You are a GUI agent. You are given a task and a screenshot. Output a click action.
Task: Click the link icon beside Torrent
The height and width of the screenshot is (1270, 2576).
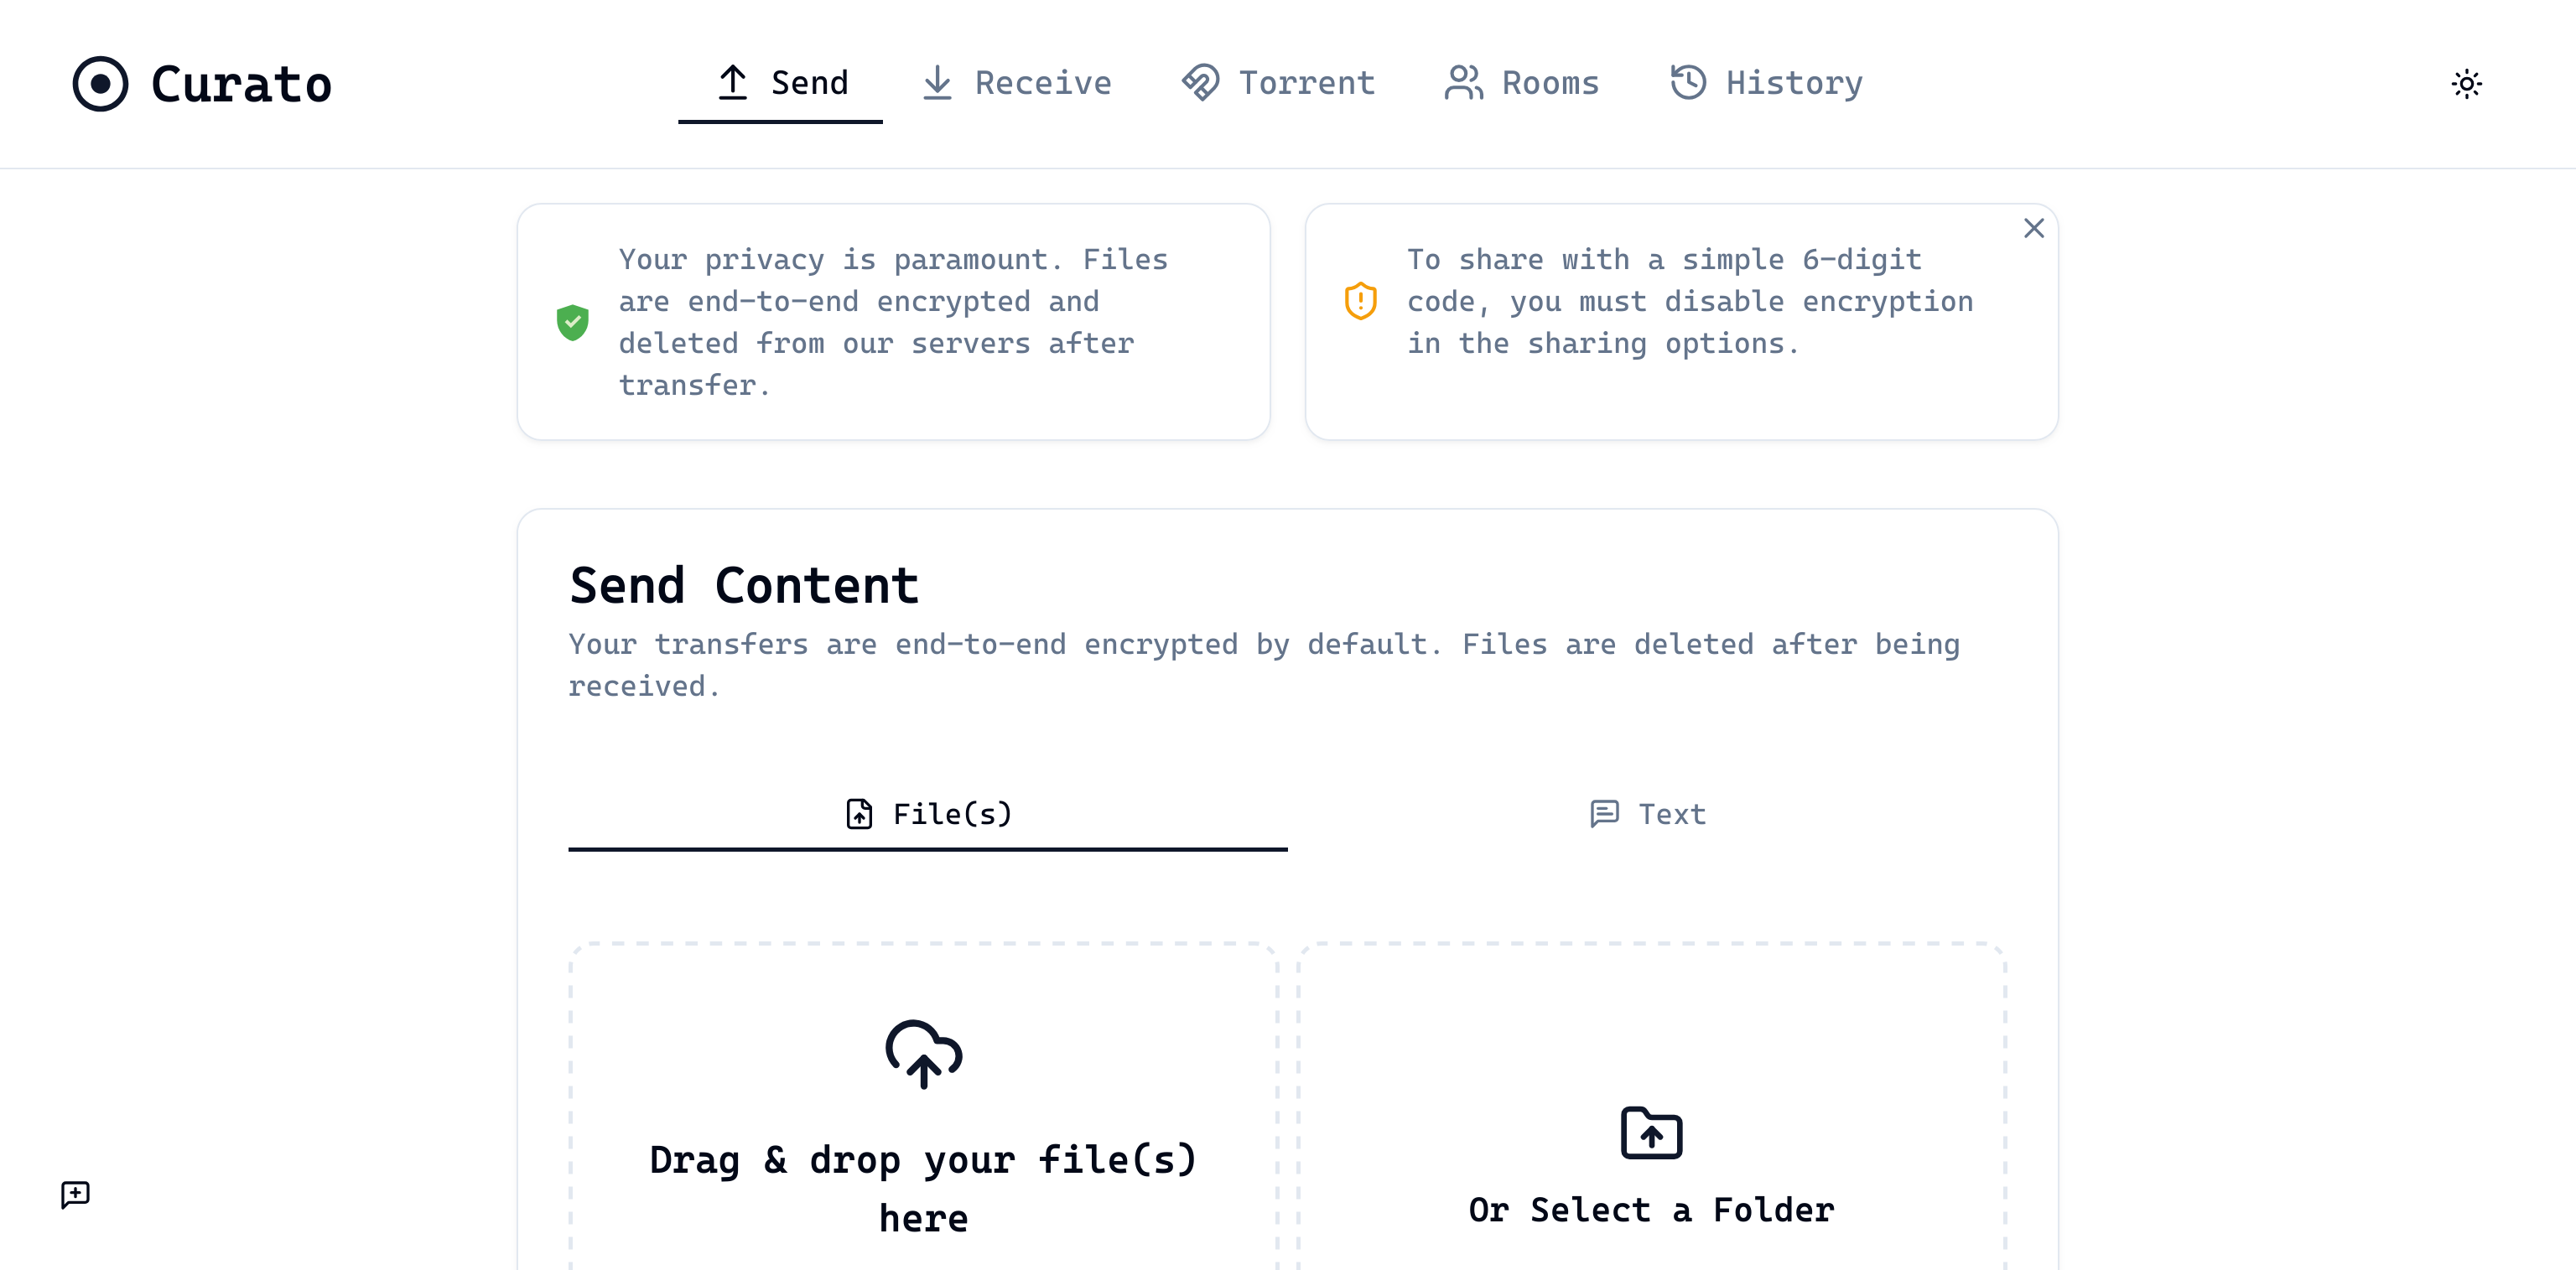1199,82
